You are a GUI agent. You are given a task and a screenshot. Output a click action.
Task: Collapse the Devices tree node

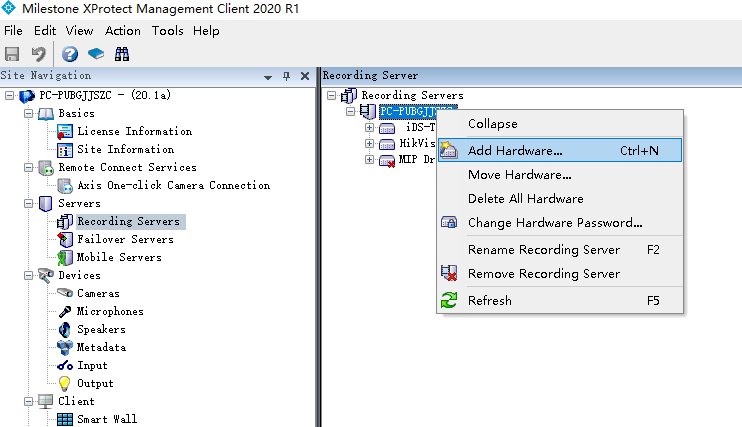(28, 275)
